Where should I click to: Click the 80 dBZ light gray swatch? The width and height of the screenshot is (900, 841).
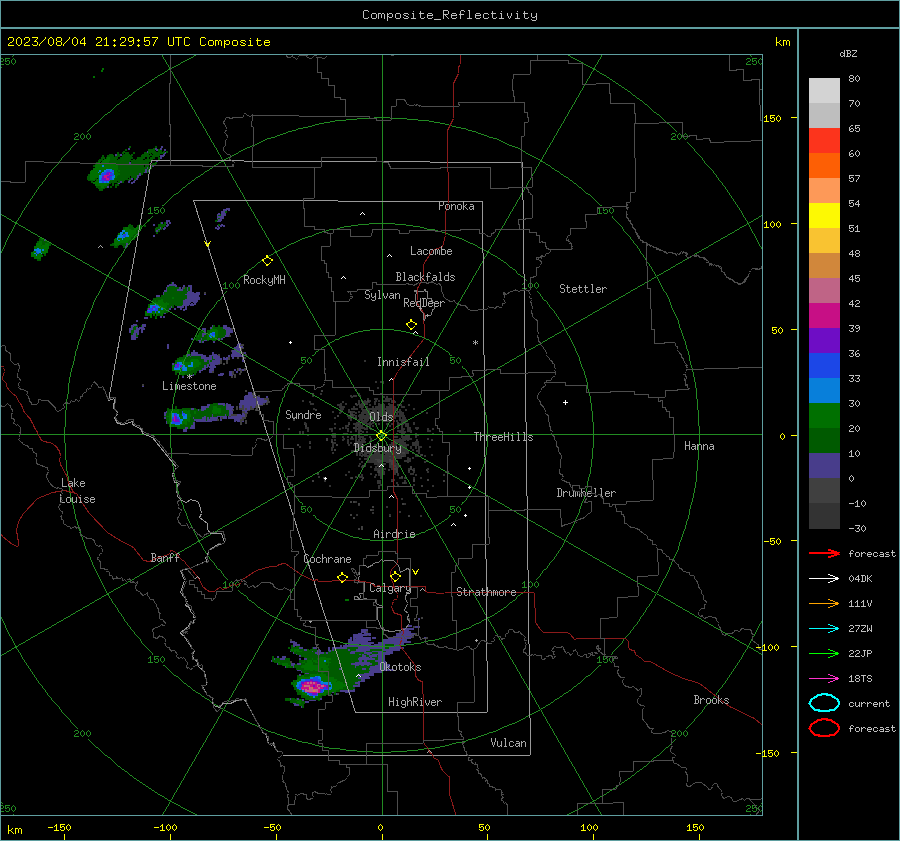[x=824, y=90]
